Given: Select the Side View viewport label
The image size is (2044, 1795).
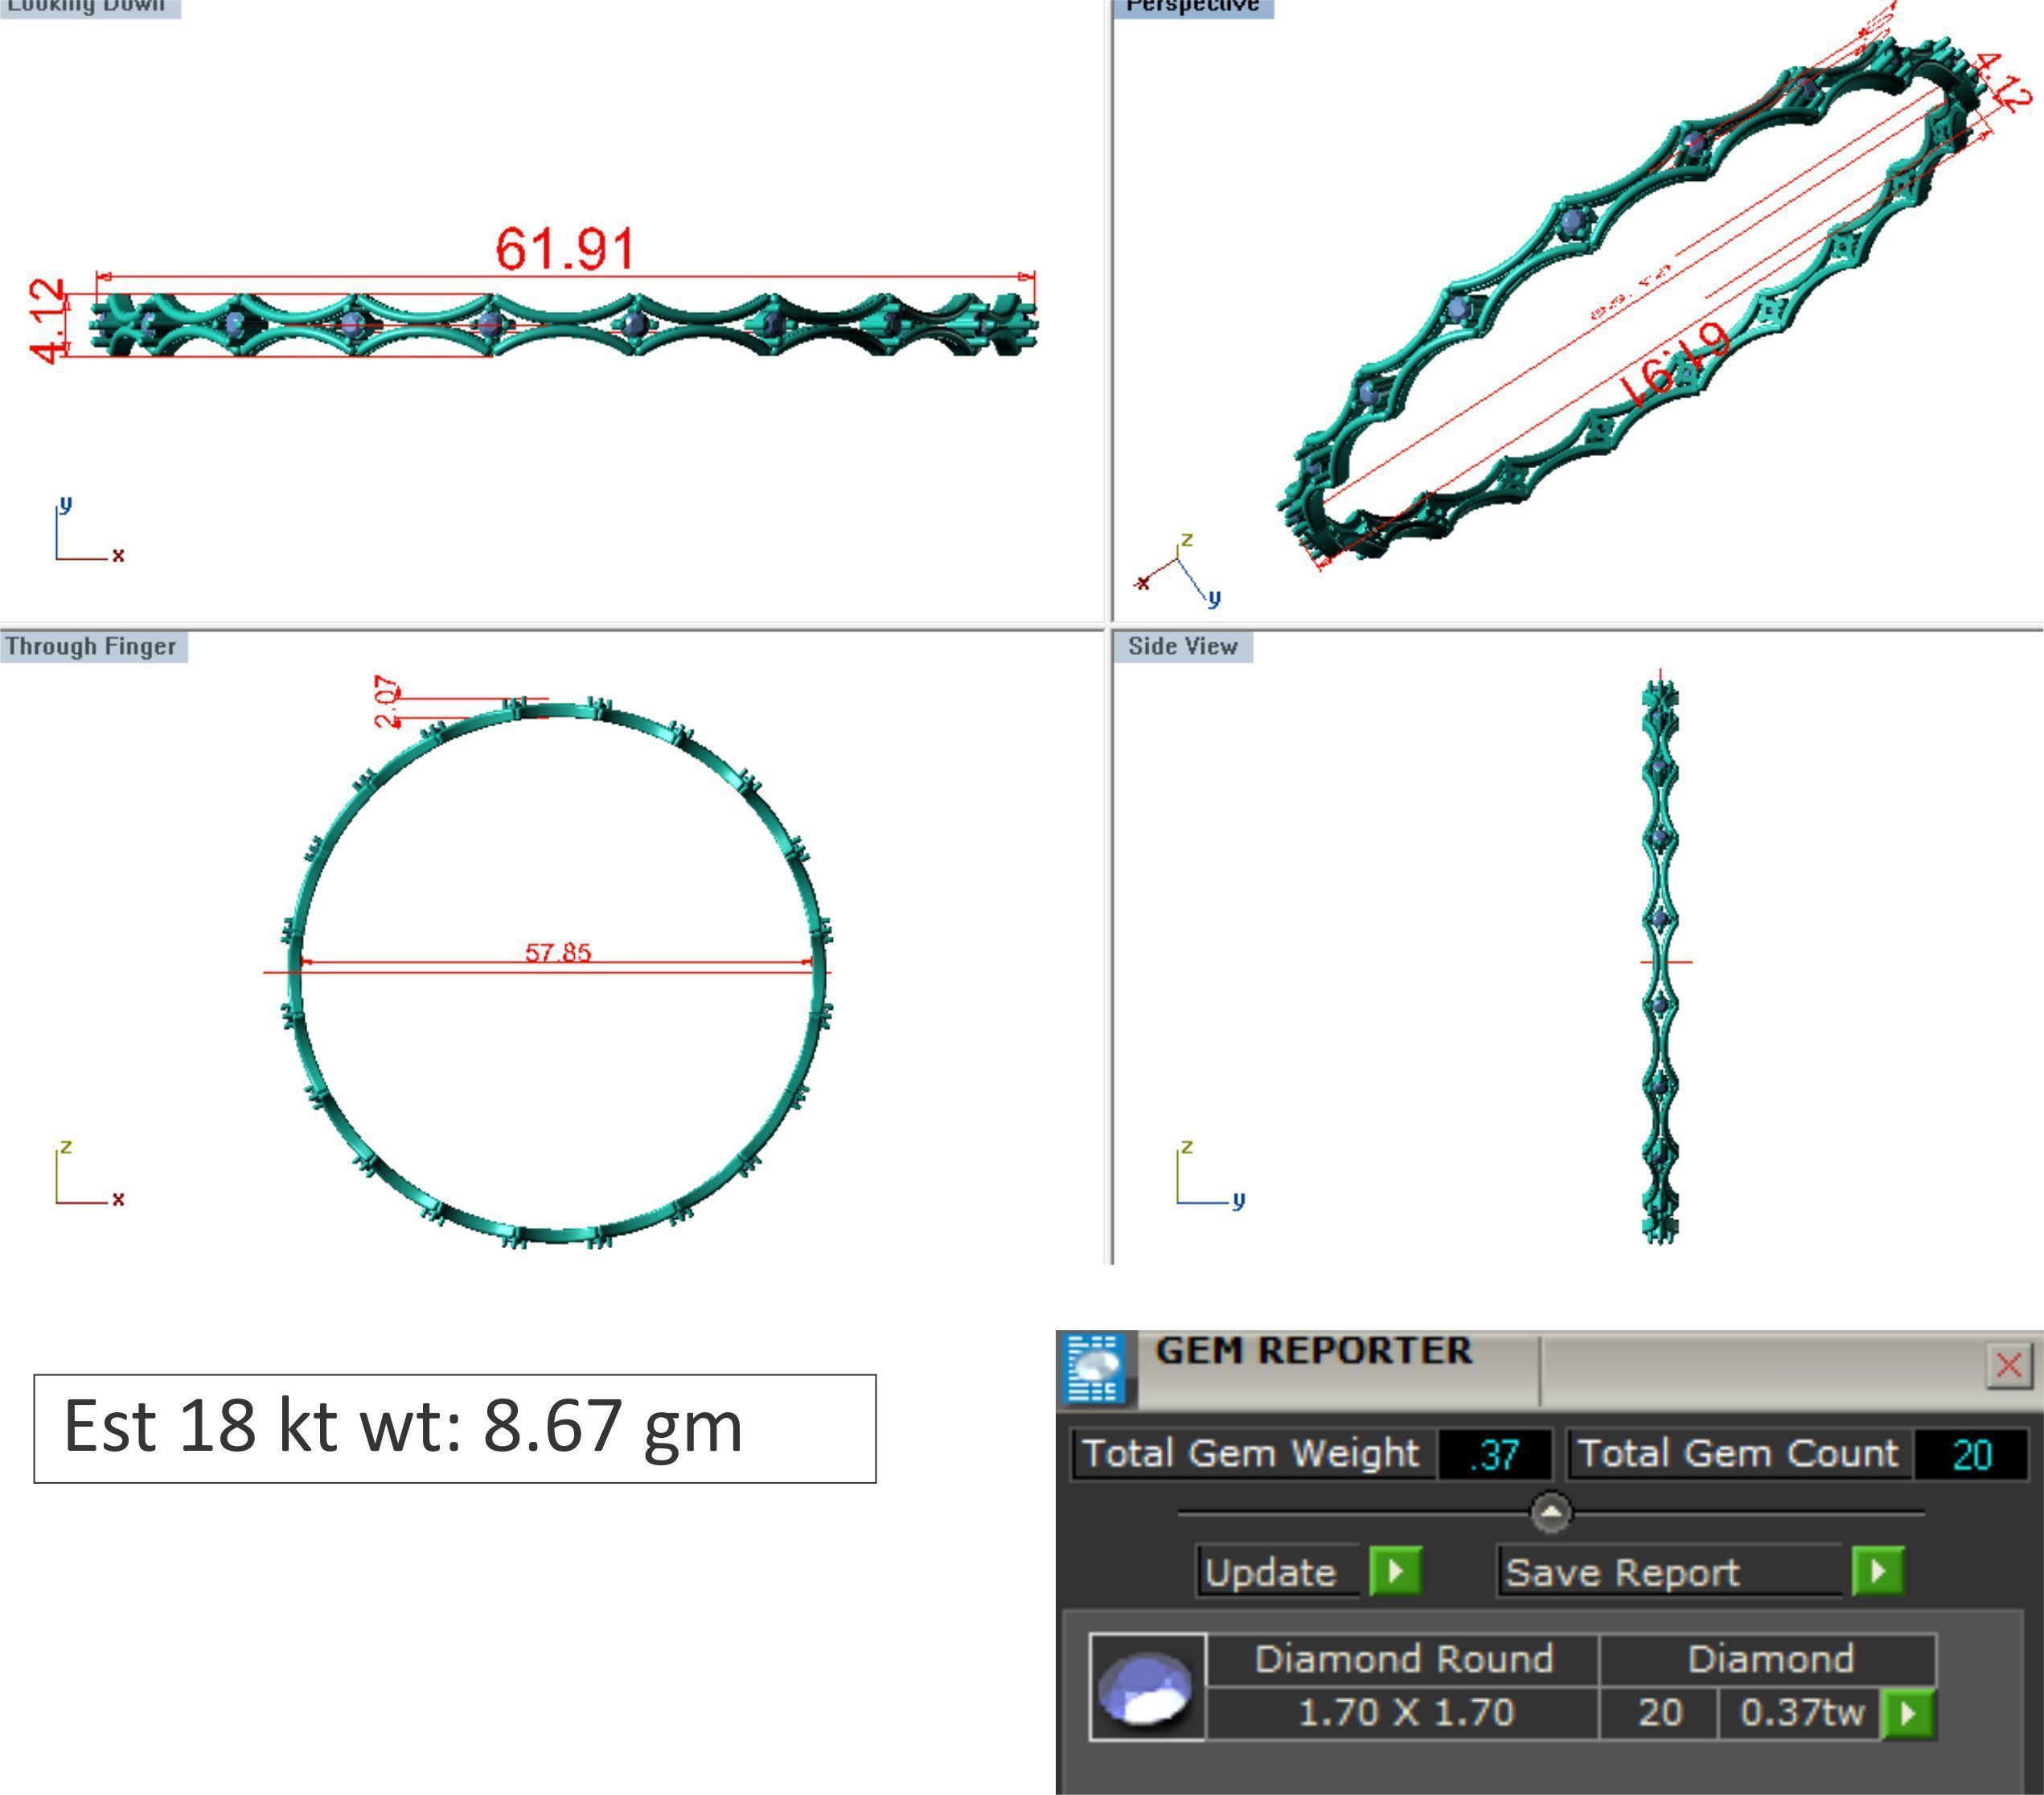Looking at the screenshot, I should coord(1183,646).
